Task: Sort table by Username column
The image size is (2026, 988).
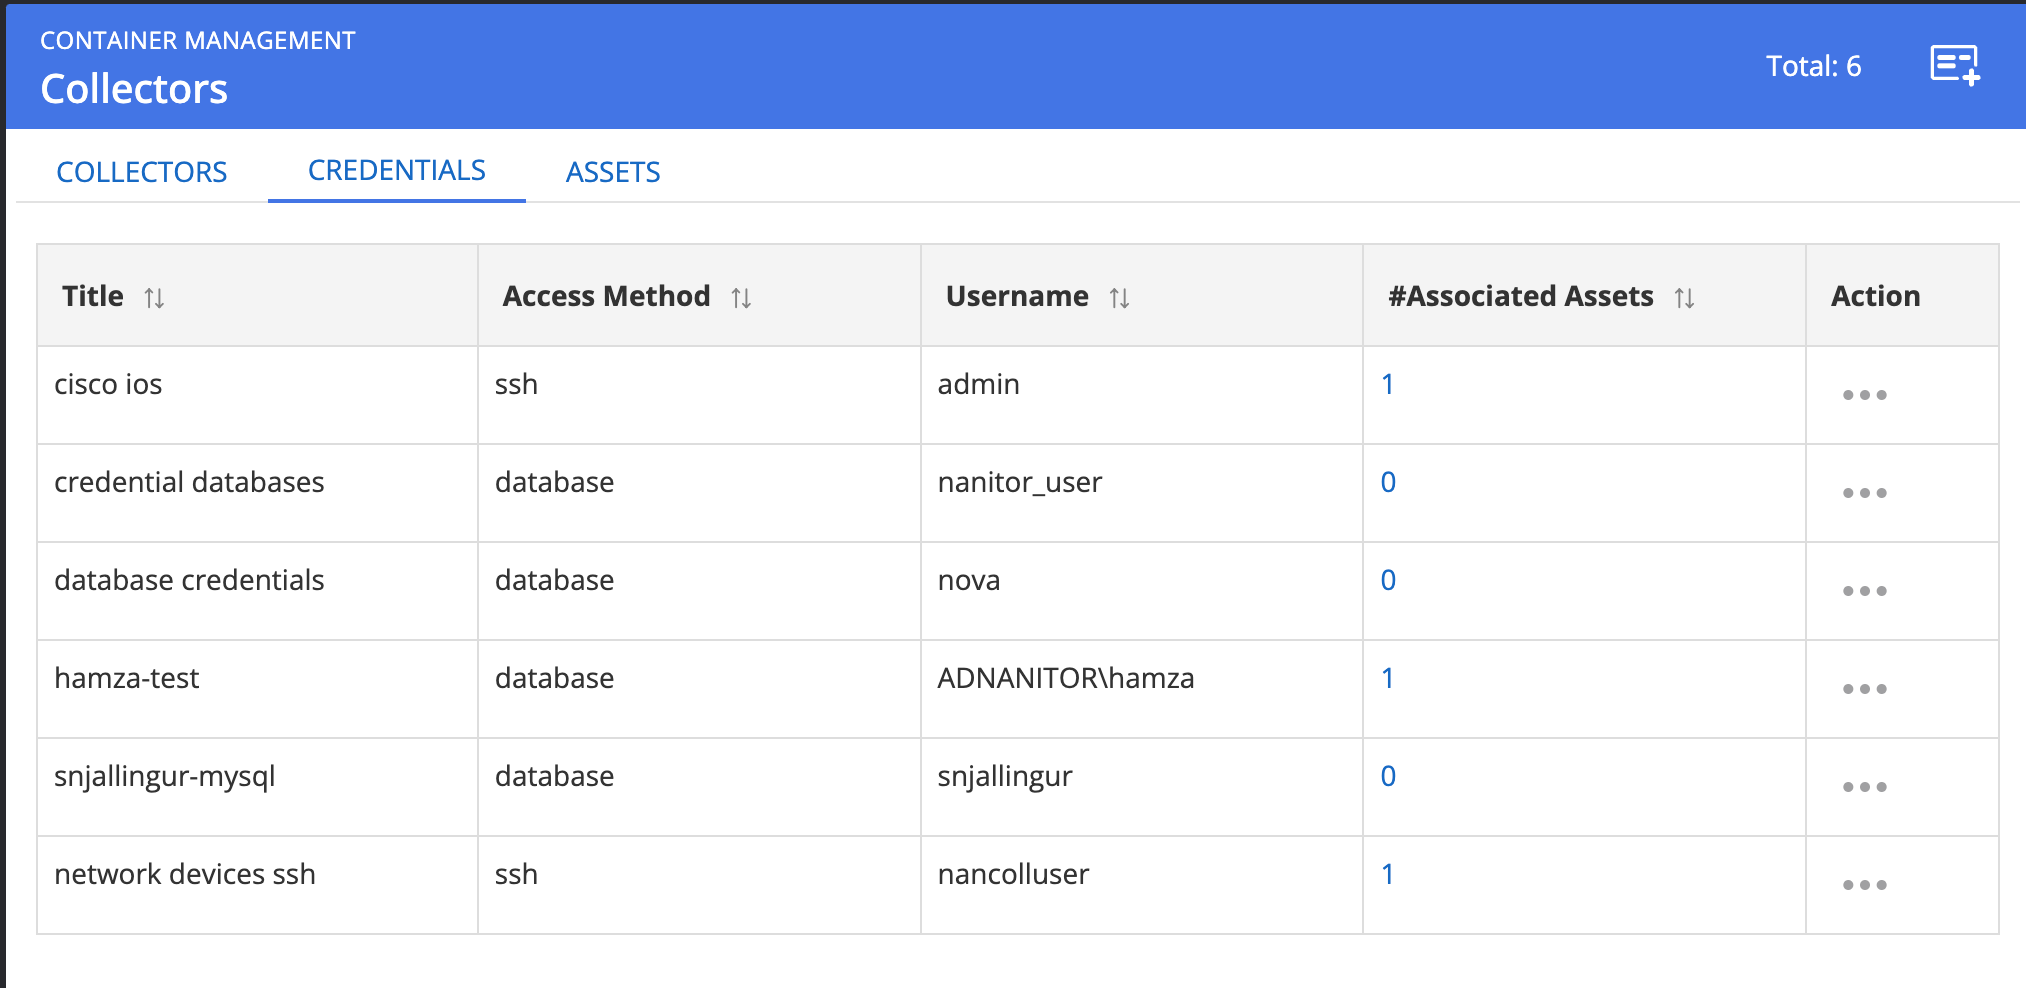Action: point(1119,298)
